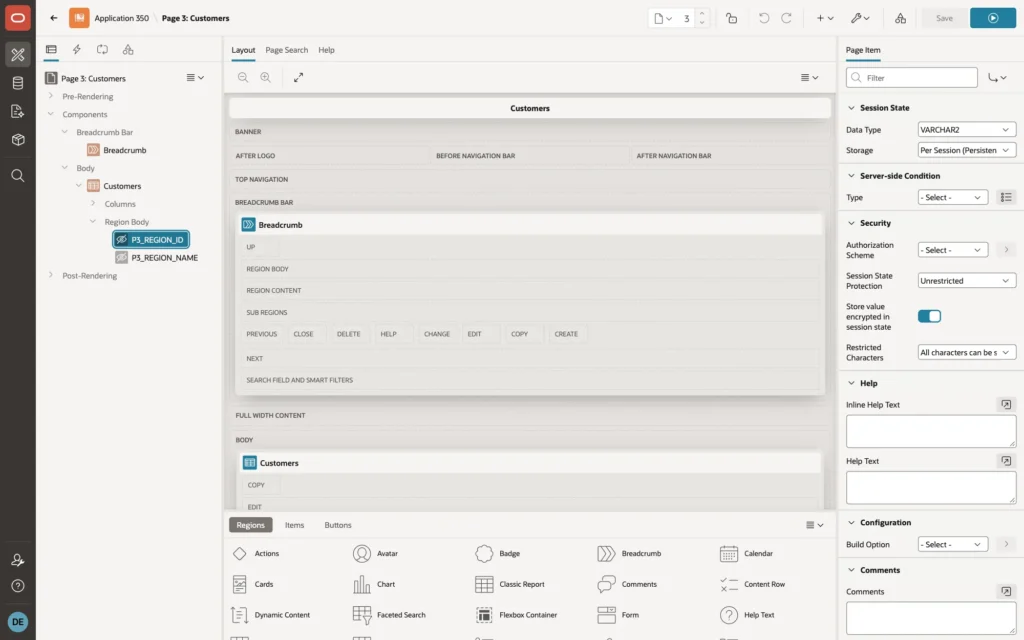Switch to the Page Search tab

click(286, 50)
